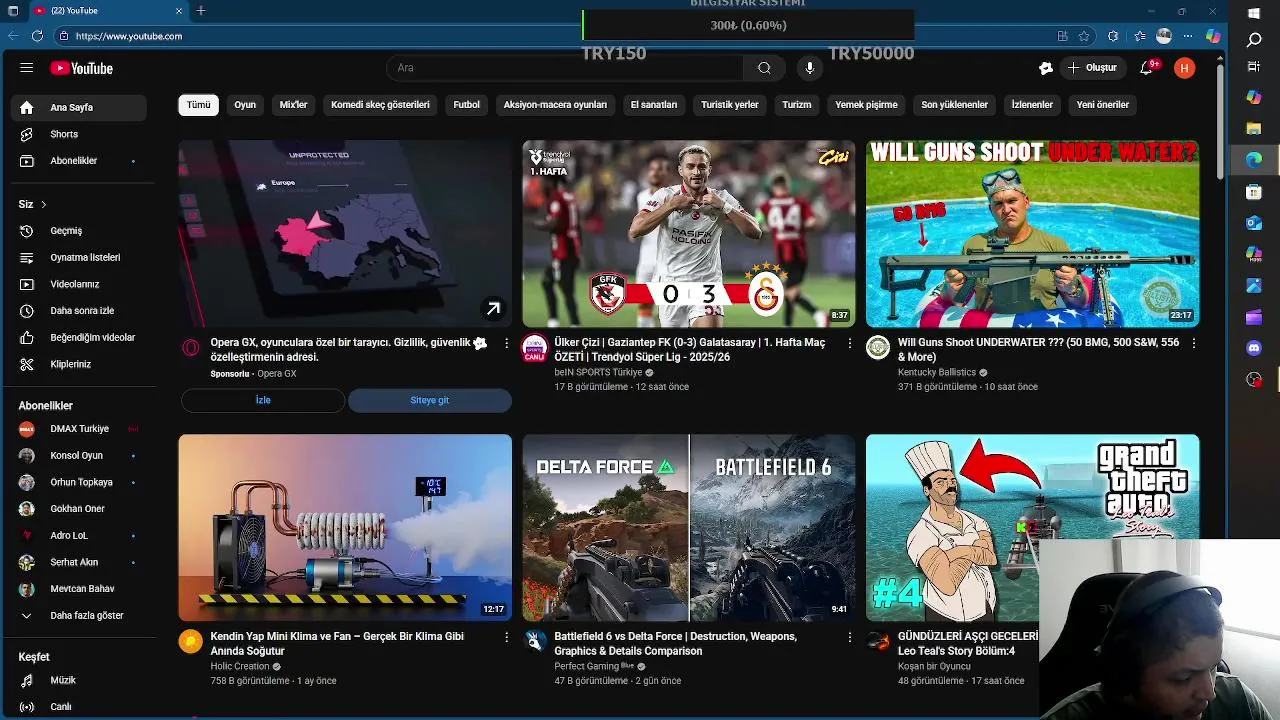Open the notifications bell

(x=1147, y=68)
